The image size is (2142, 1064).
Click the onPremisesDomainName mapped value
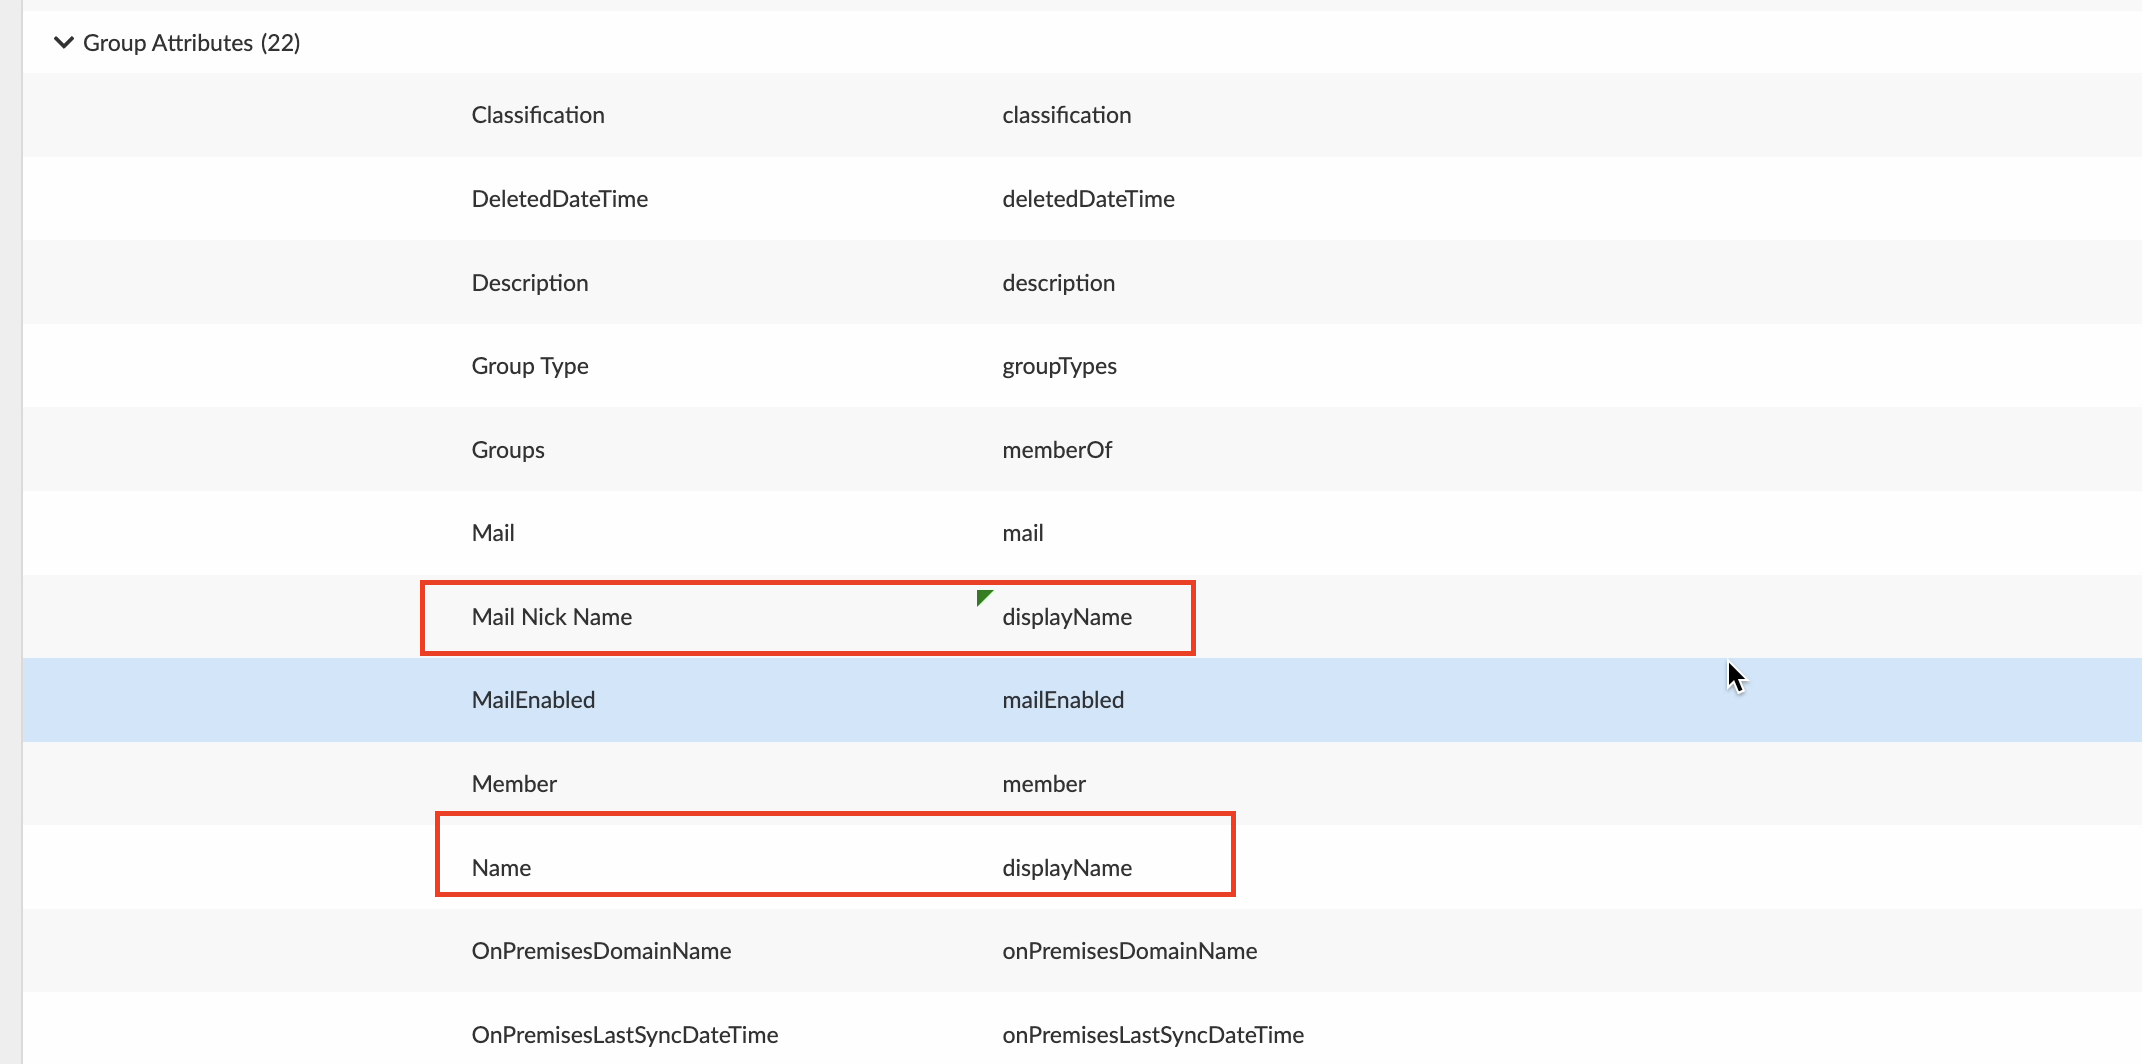pos(1129,951)
